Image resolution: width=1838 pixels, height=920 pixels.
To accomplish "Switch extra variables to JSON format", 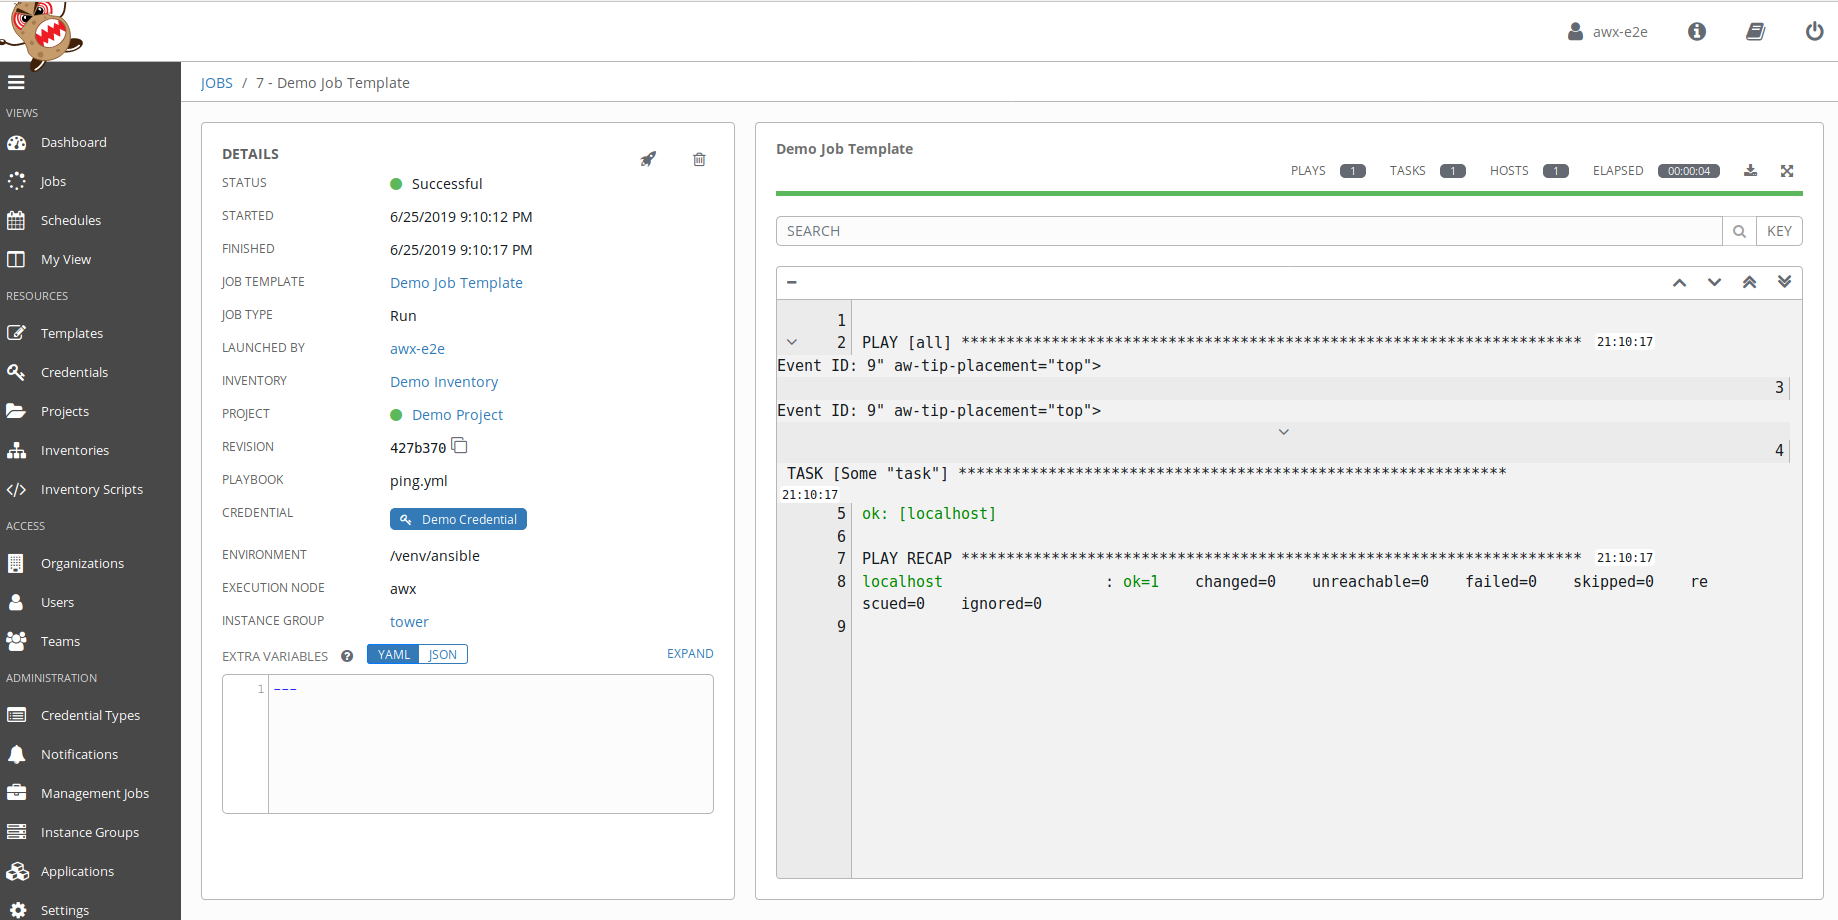I will coord(442,654).
